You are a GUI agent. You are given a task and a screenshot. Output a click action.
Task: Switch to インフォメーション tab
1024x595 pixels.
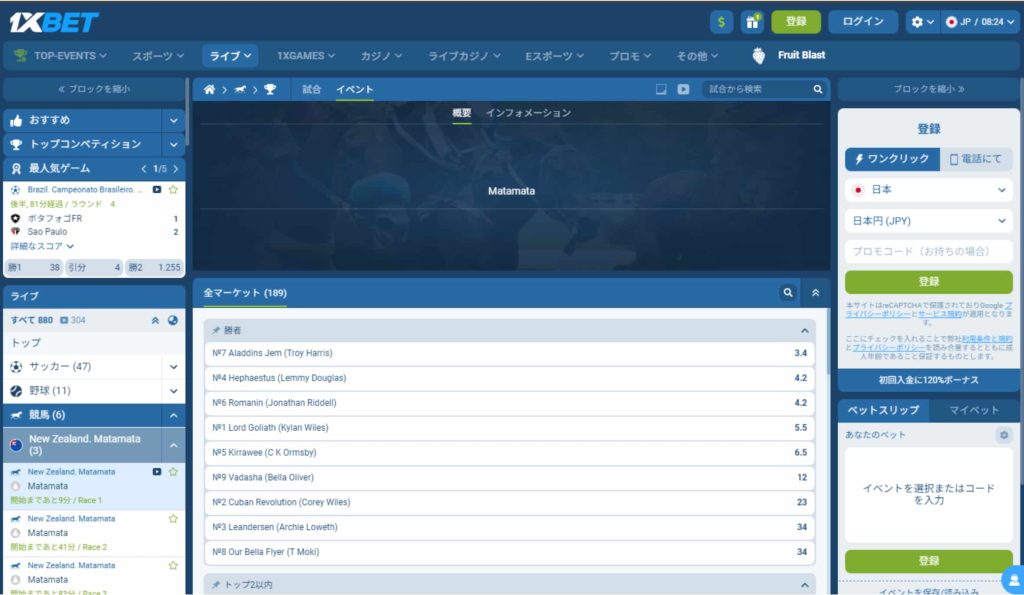[528, 113]
